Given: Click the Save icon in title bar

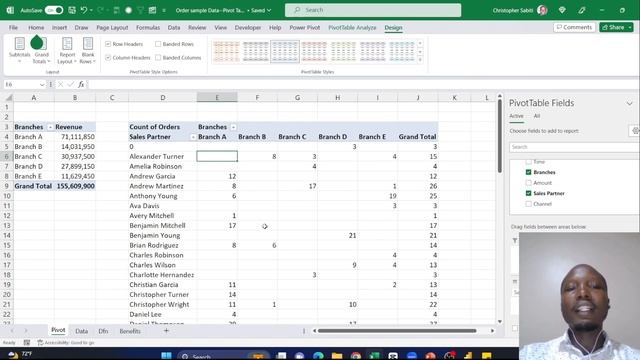Looking at the screenshot, I should (x=72, y=10).
